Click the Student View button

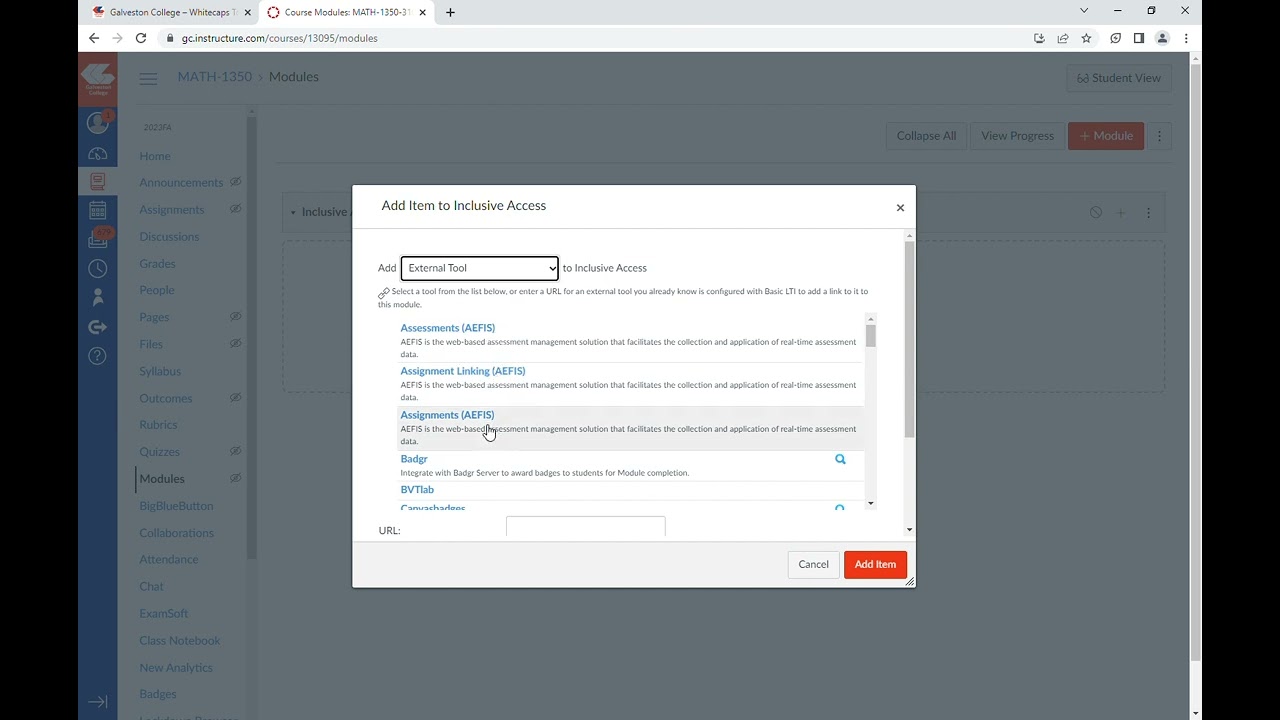tap(1119, 78)
